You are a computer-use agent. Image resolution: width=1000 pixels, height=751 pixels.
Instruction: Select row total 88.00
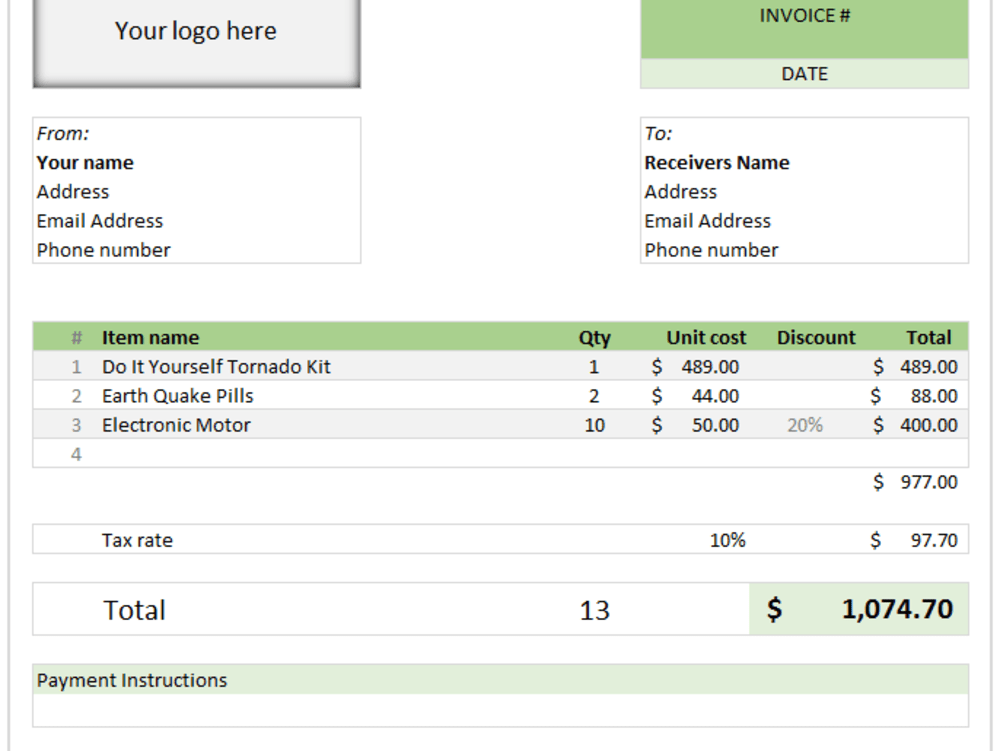pos(914,396)
